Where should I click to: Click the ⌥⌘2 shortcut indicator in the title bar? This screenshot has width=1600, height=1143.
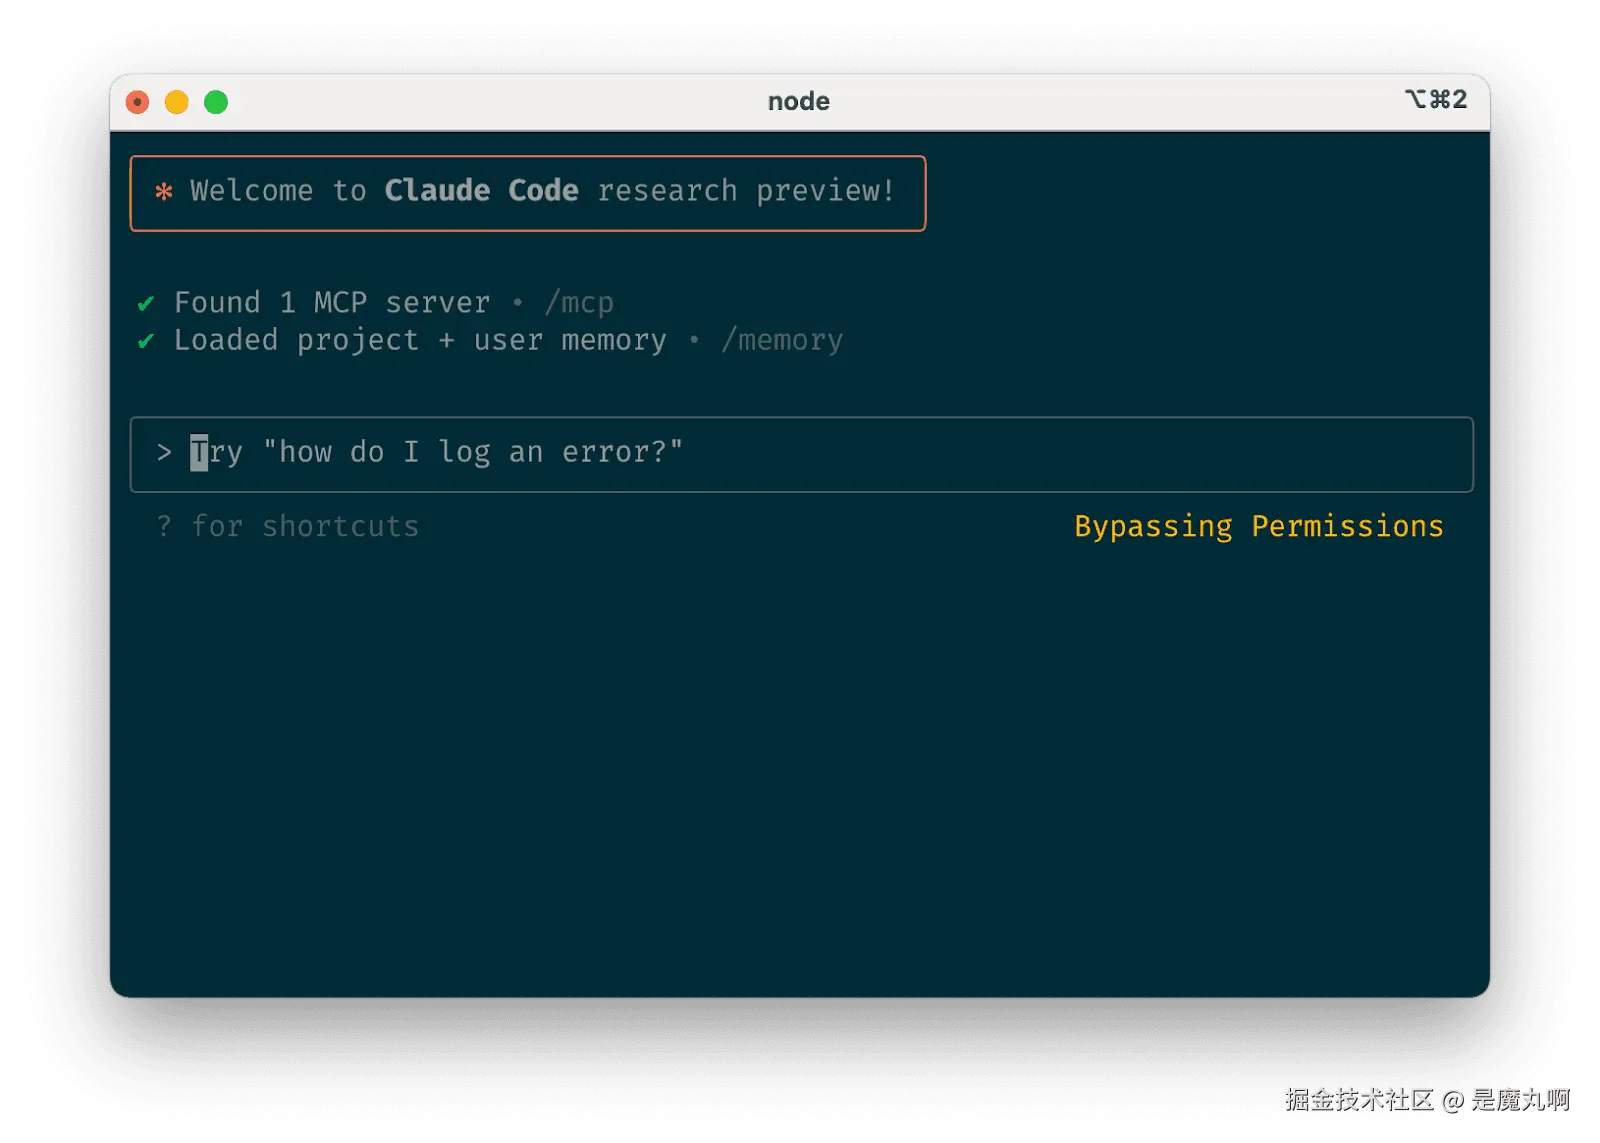point(1436,100)
